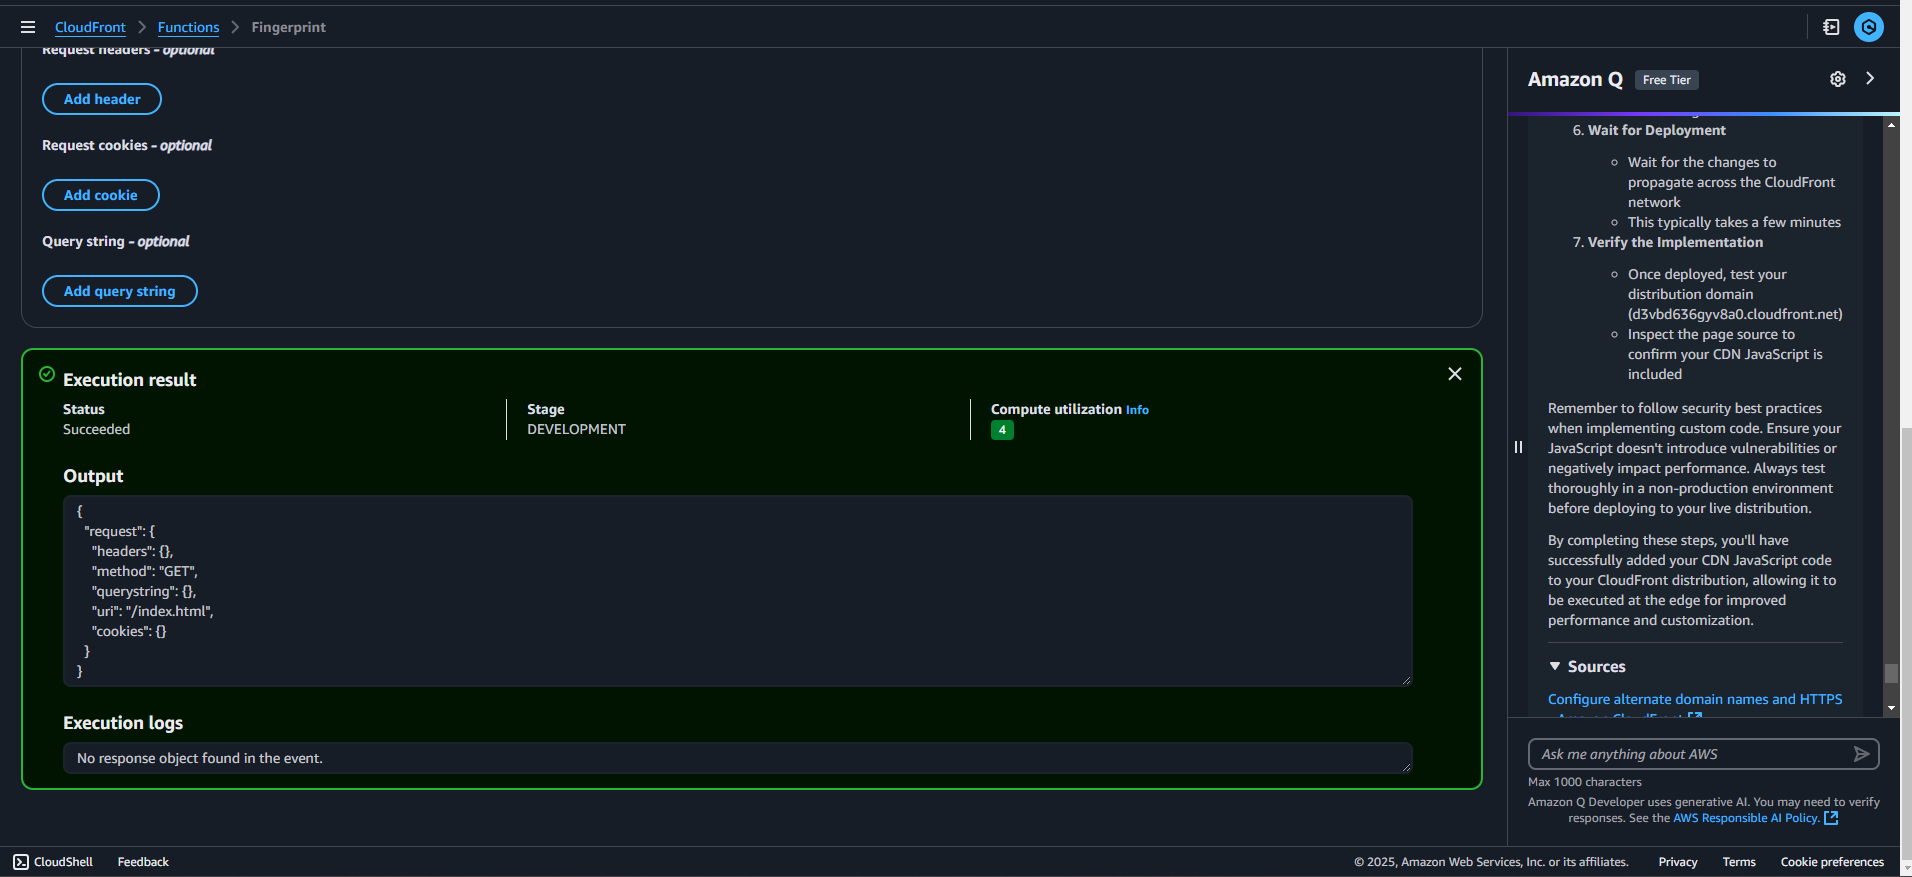Collapse the Amazon Q panel chevron
This screenshot has width=1912, height=877.
(x=1870, y=78)
